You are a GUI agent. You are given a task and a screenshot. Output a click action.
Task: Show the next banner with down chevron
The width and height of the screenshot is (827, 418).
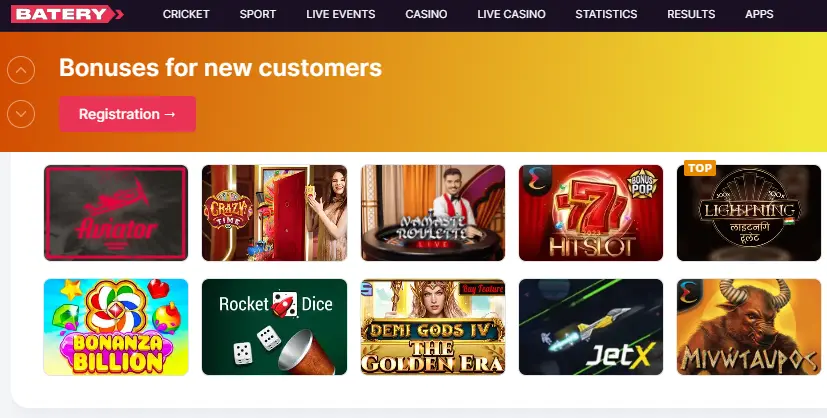(21, 114)
